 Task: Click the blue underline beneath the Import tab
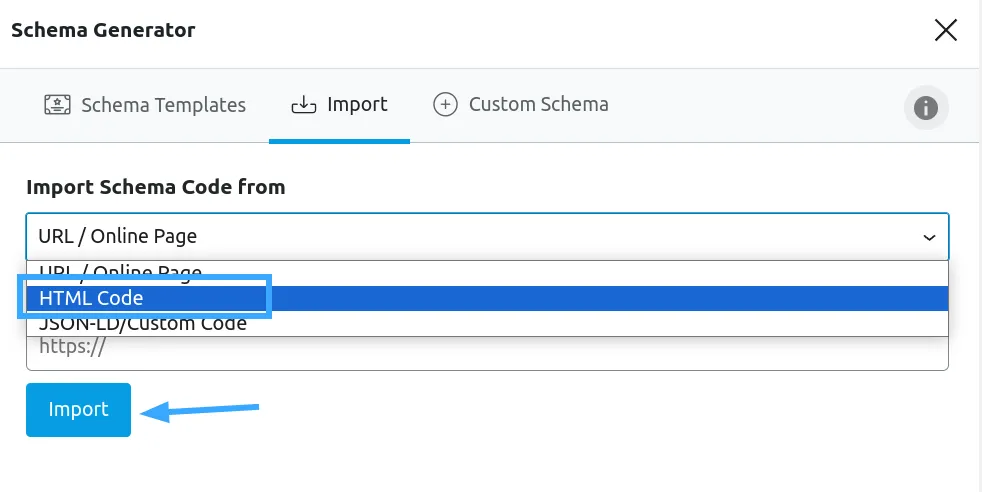[x=339, y=141]
